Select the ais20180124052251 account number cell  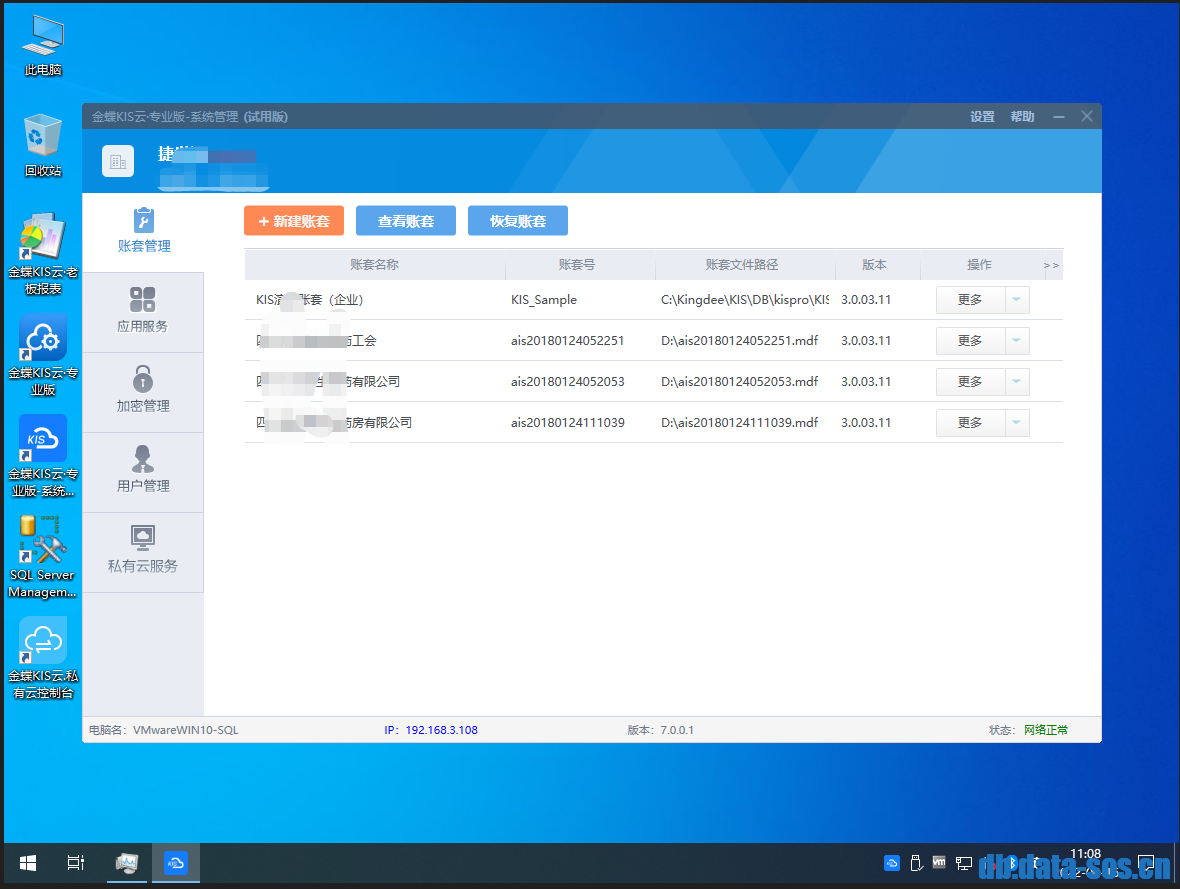tap(567, 340)
